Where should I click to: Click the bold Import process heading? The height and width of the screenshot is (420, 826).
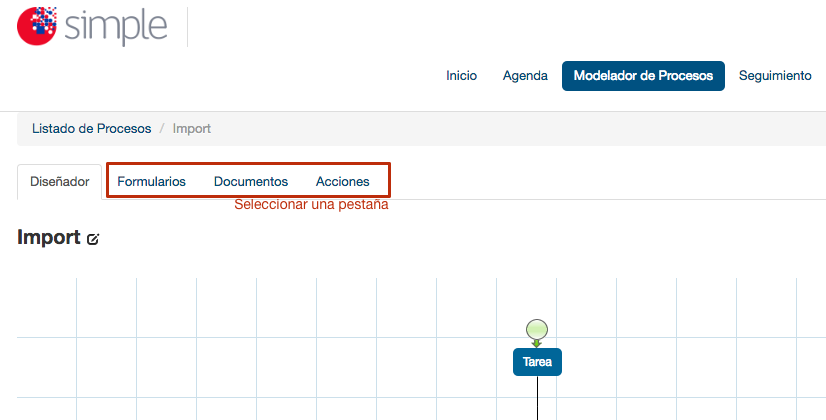49,238
